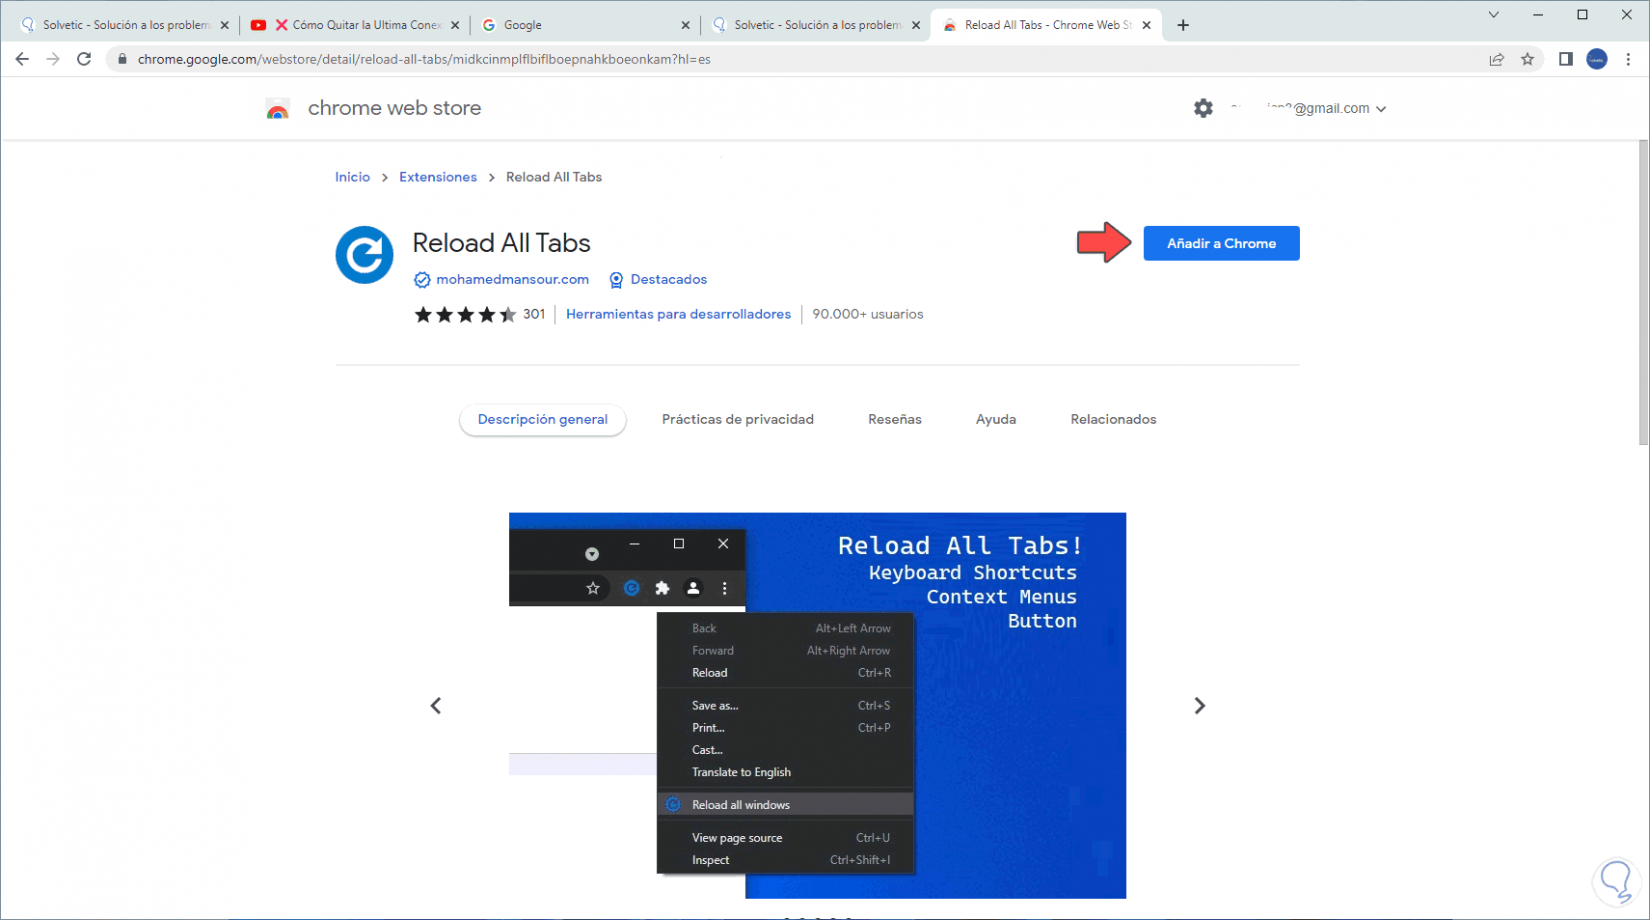Close the YouTube 'Cómo Quitar' tab

pyautogui.click(x=455, y=25)
